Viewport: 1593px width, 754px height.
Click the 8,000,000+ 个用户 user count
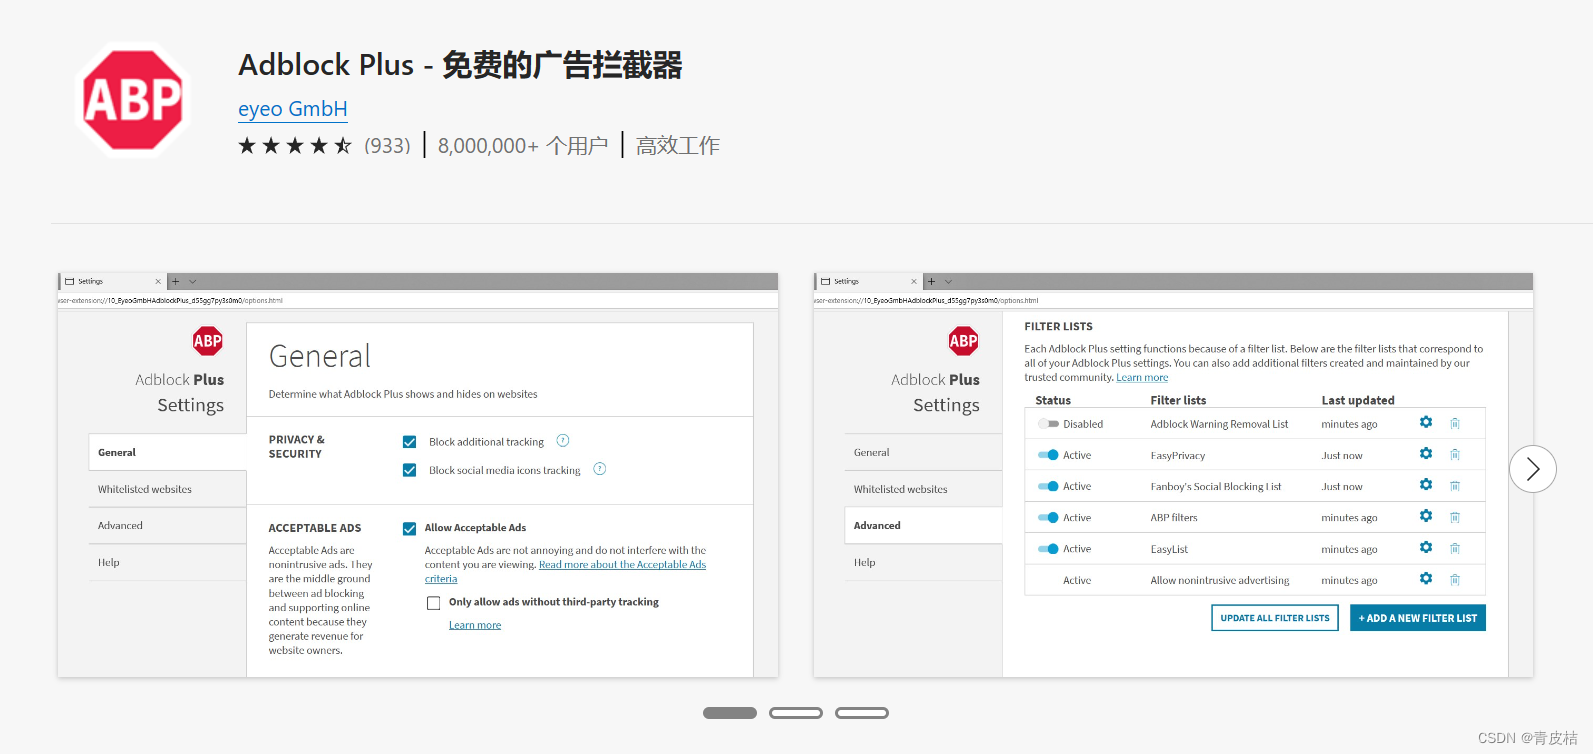523,146
